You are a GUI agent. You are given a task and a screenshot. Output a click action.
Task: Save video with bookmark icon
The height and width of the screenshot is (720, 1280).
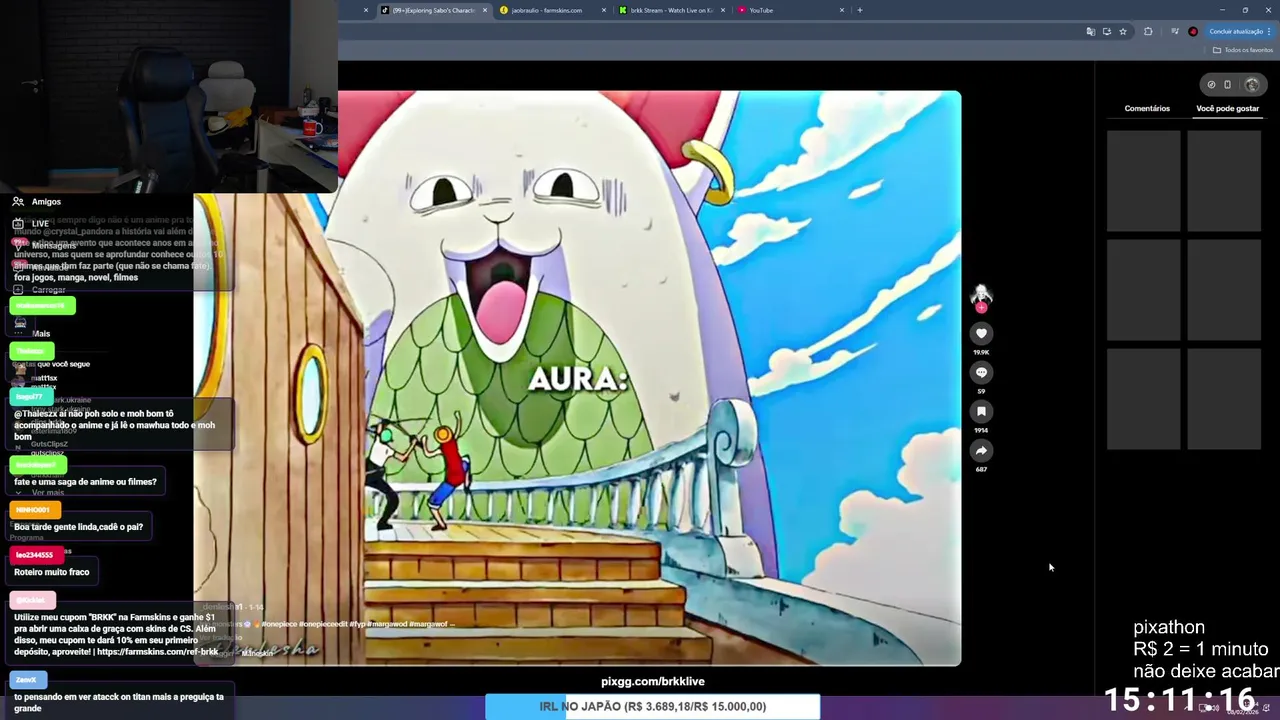[x=981, y=411]
